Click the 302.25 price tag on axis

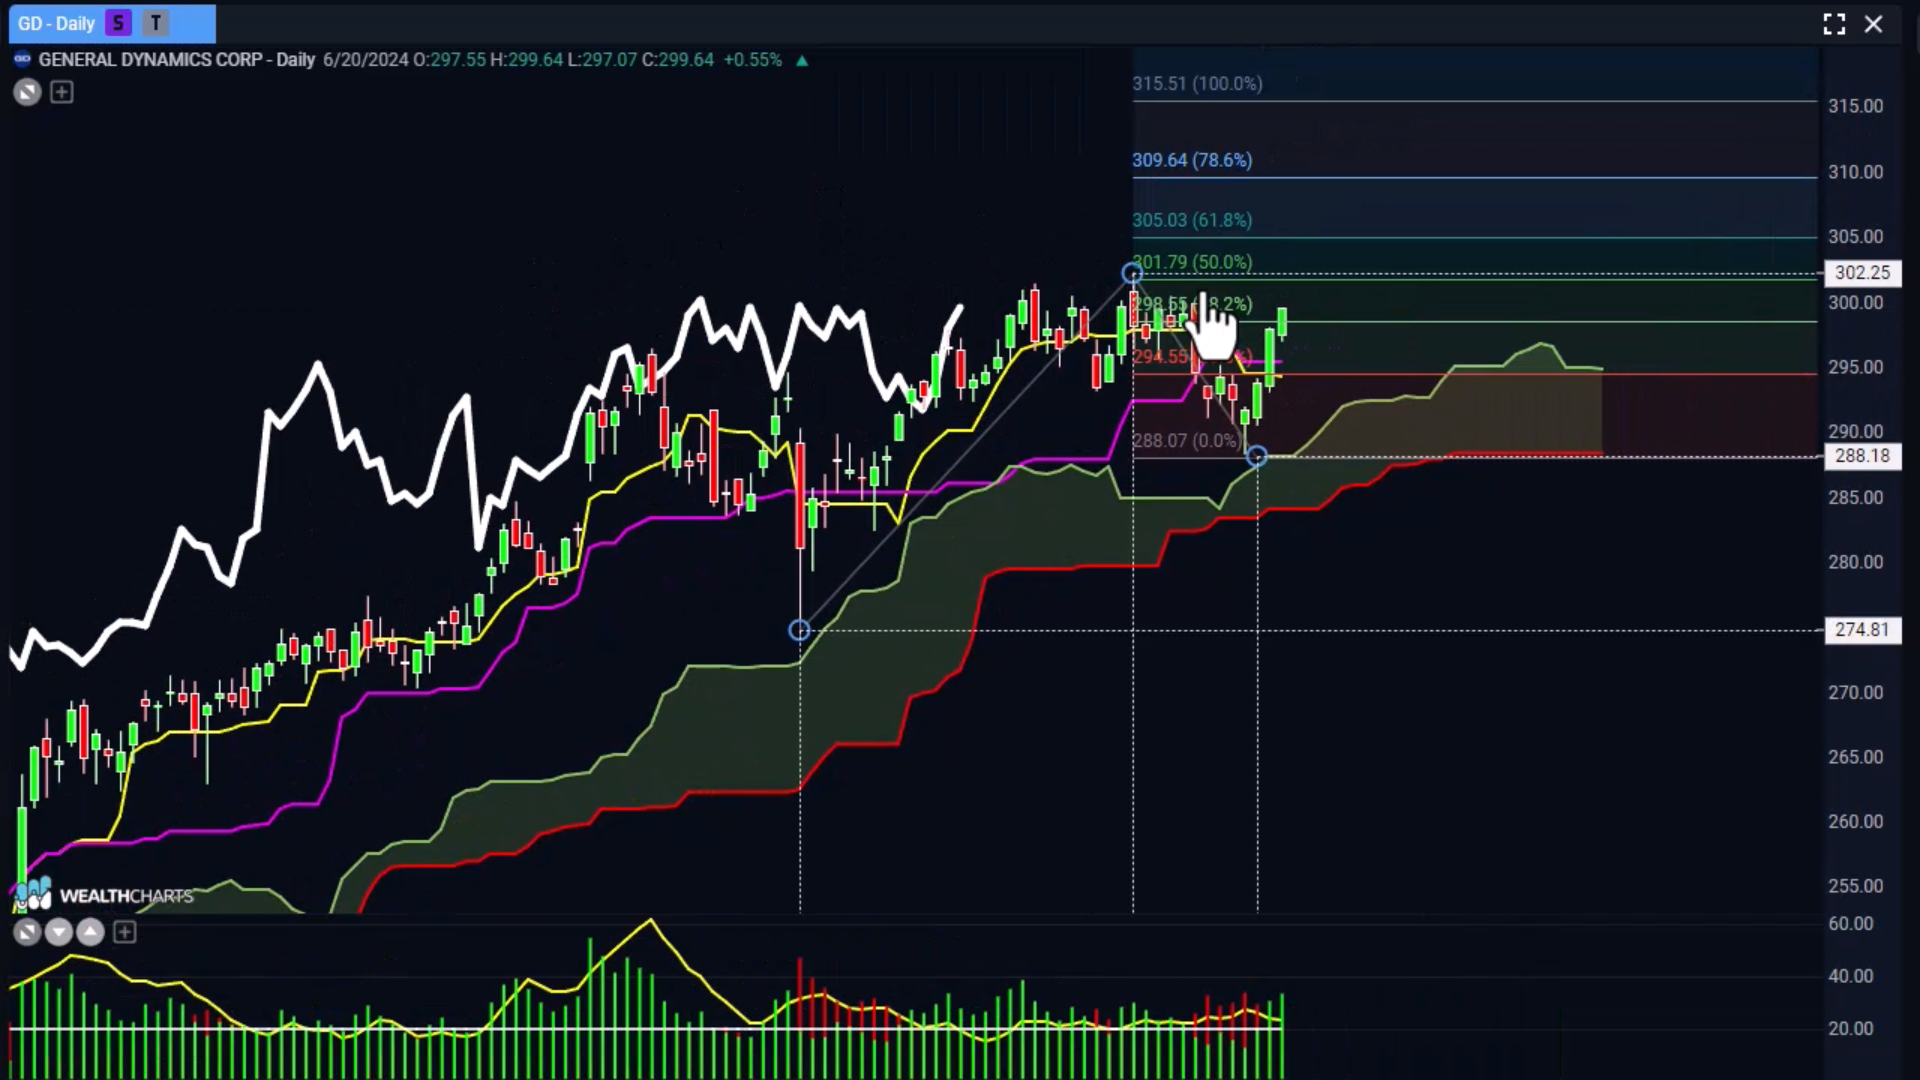coord(1863,273)
